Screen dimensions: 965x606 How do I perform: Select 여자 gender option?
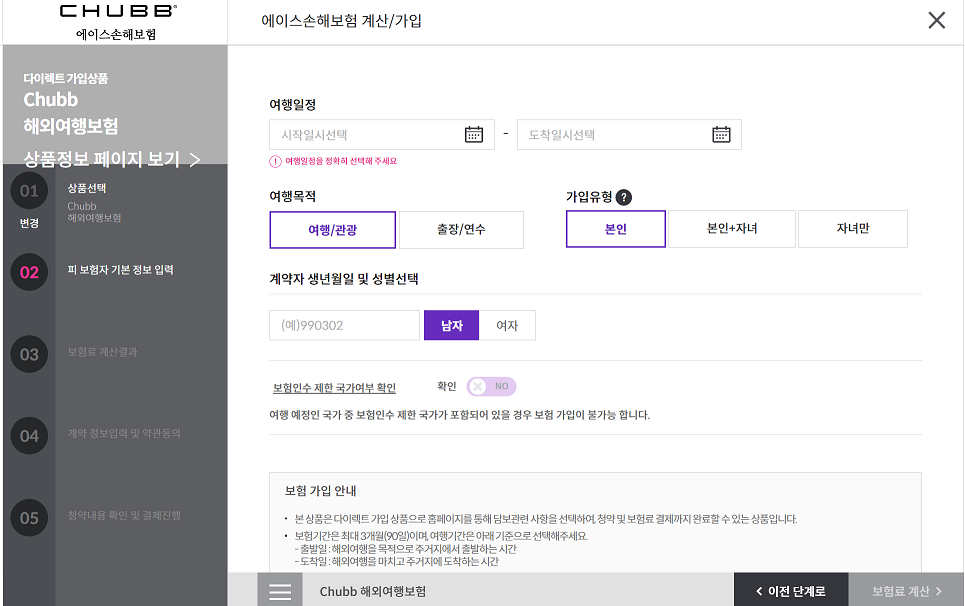pyautogui.click(x=507, y=325)
